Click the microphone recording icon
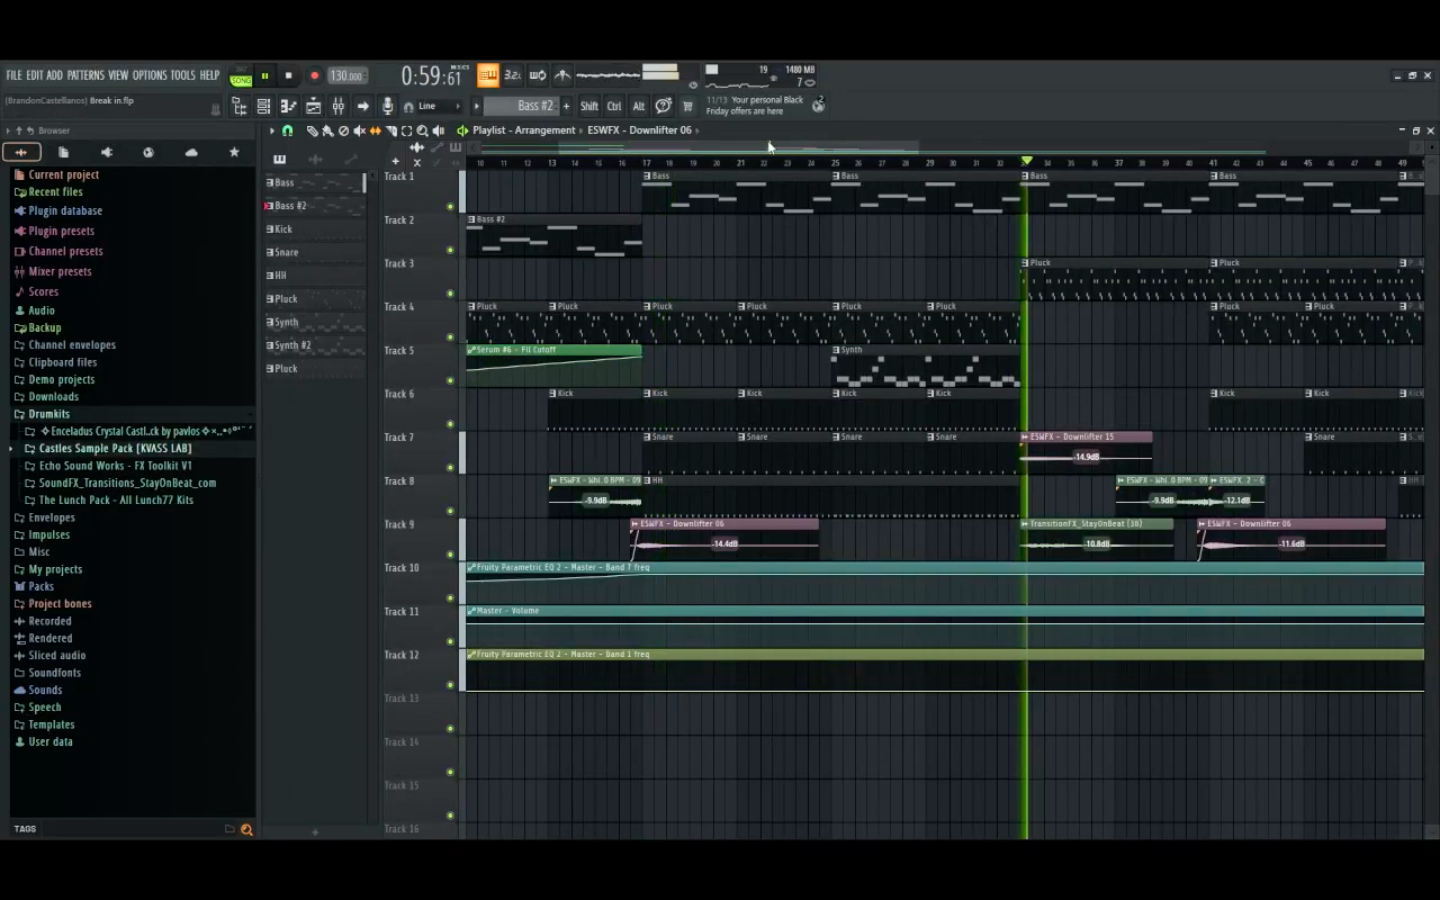 tap(388, 106)
